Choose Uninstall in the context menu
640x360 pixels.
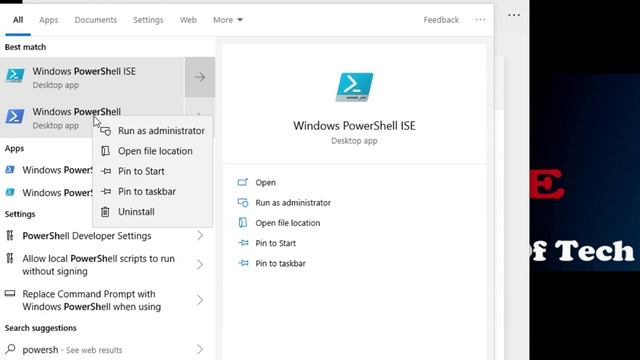[152, 212]
